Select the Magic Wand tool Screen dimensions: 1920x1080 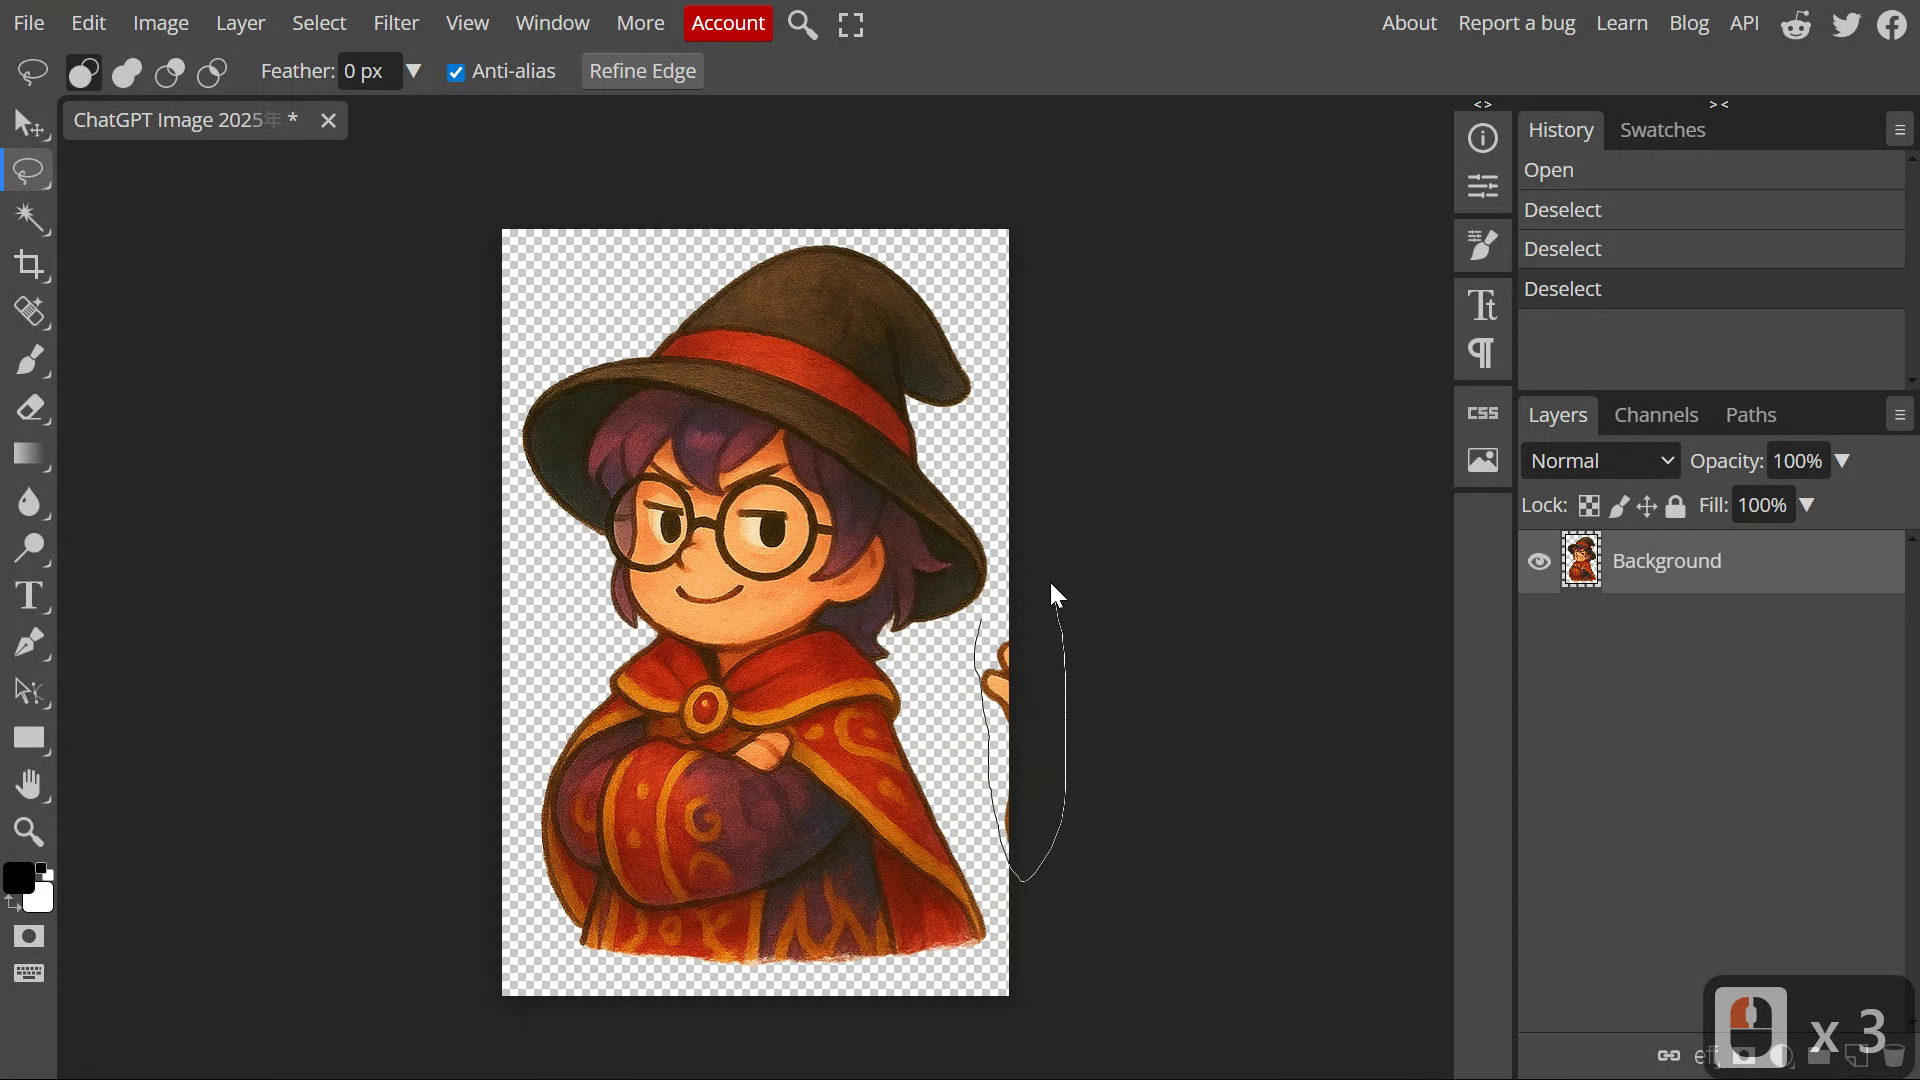[28, 218]
